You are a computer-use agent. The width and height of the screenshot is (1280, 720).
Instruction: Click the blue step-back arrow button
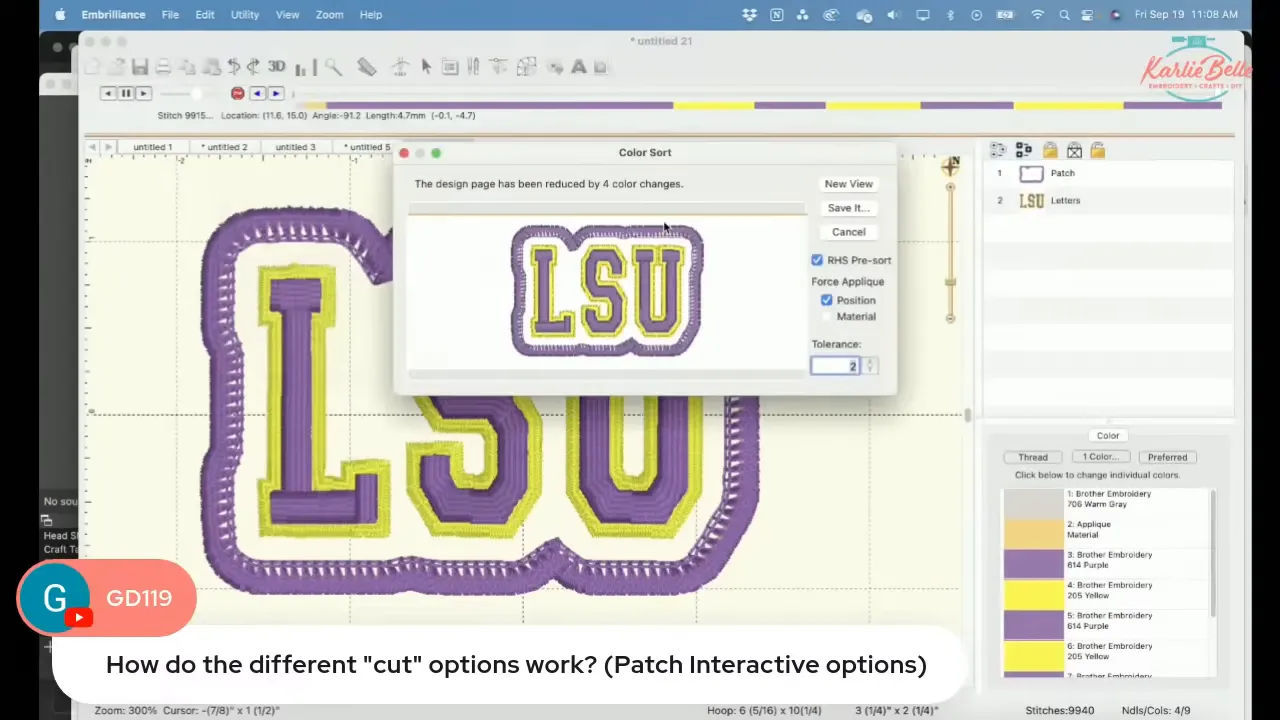click(258, 93)
